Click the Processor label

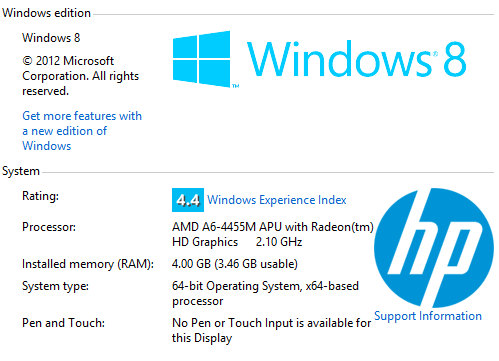point(49,227)
